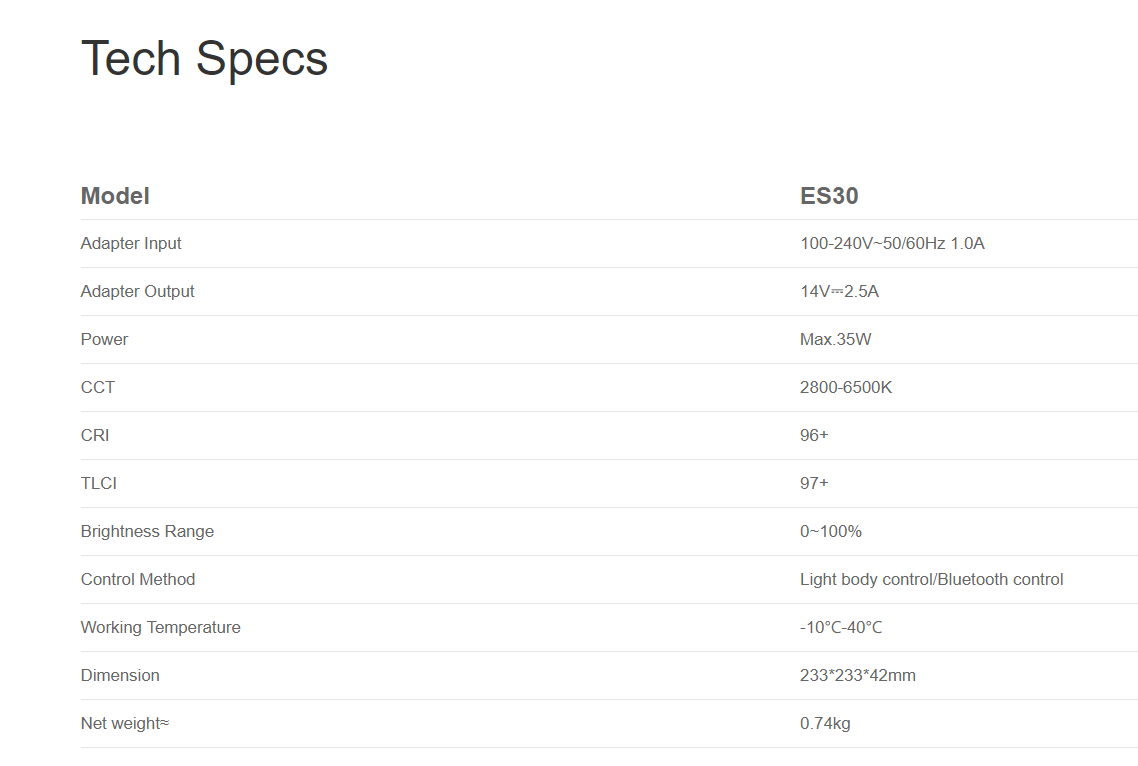Select the Adapter Input label

click(131, 243)
